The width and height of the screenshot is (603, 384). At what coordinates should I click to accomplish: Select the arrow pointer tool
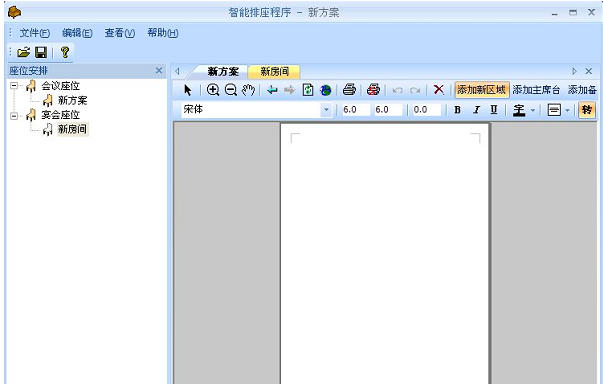point(188,90)
